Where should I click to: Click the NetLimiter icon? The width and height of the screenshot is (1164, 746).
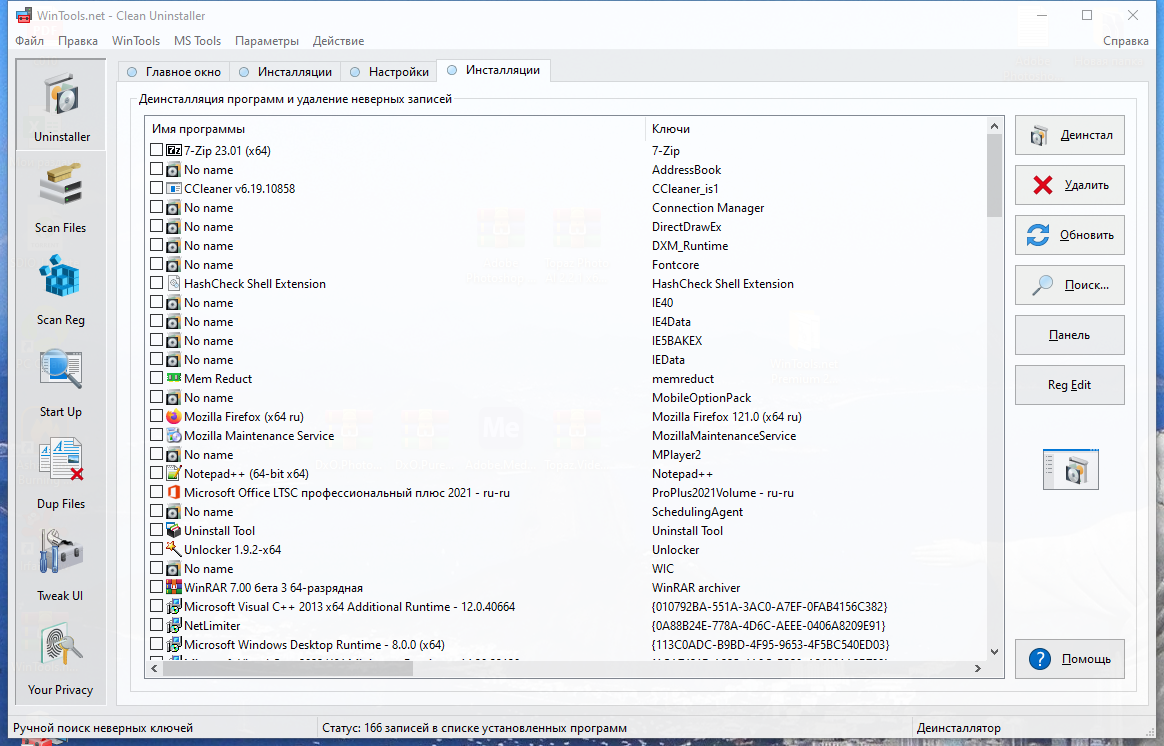(174, 626)
